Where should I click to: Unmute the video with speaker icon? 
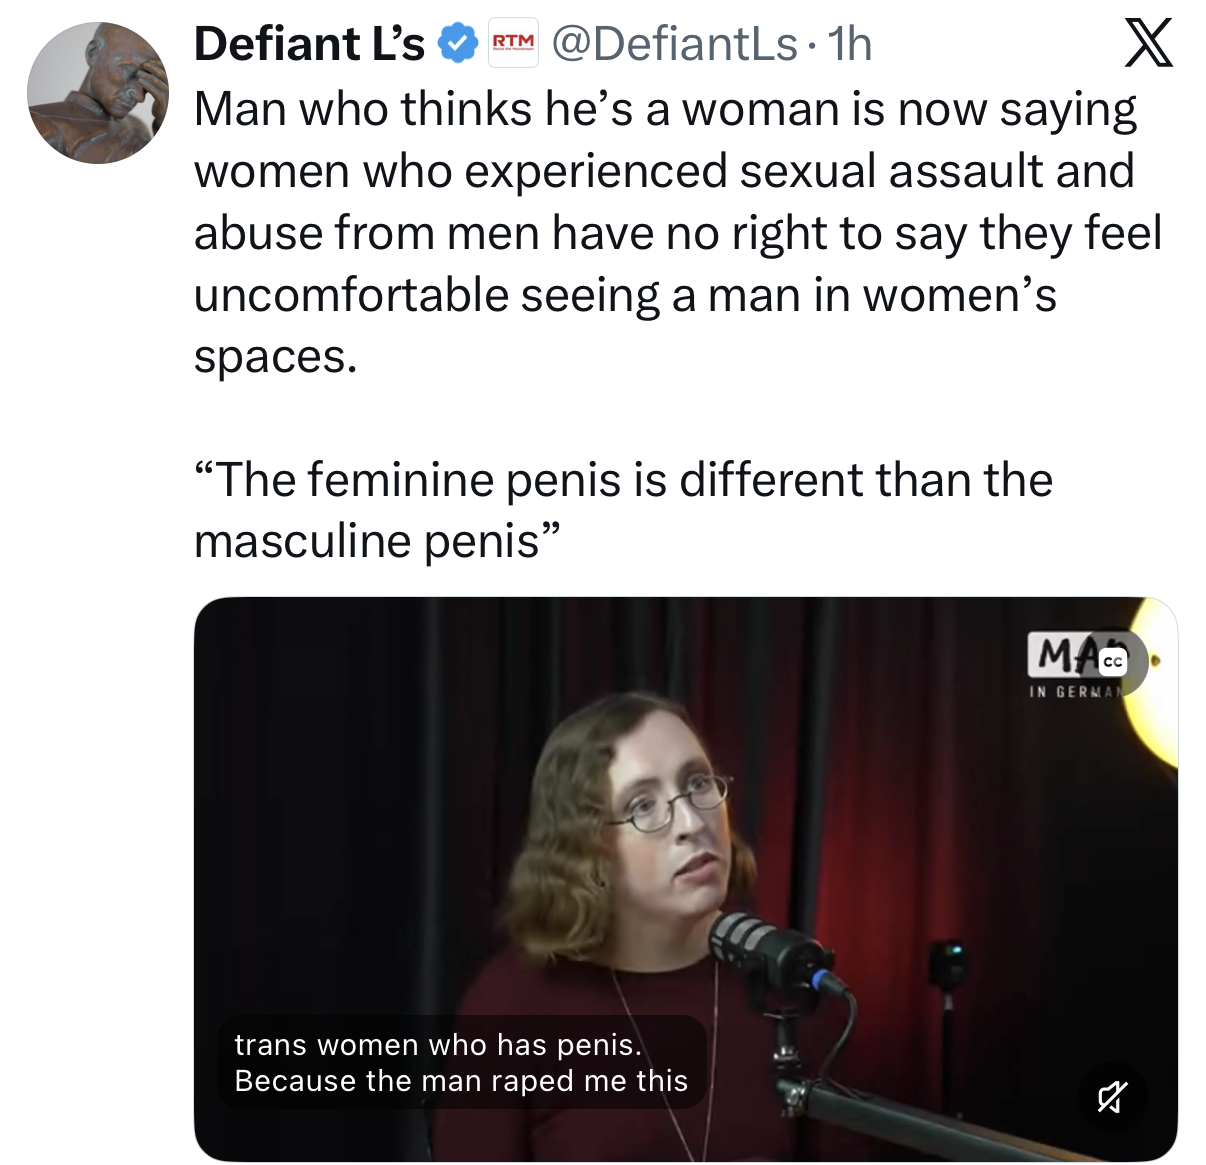click(1112, 1097)
